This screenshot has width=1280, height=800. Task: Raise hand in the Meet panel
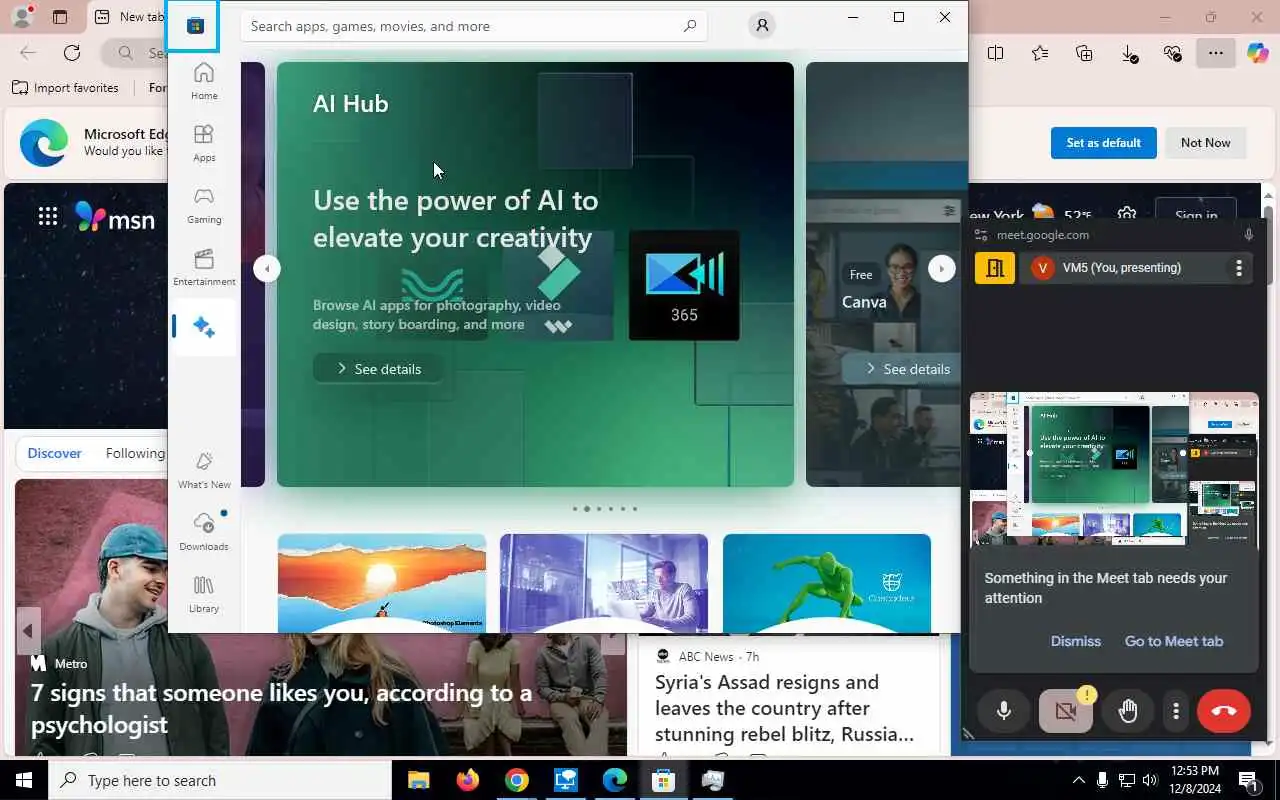click(x=1128, y=711)
